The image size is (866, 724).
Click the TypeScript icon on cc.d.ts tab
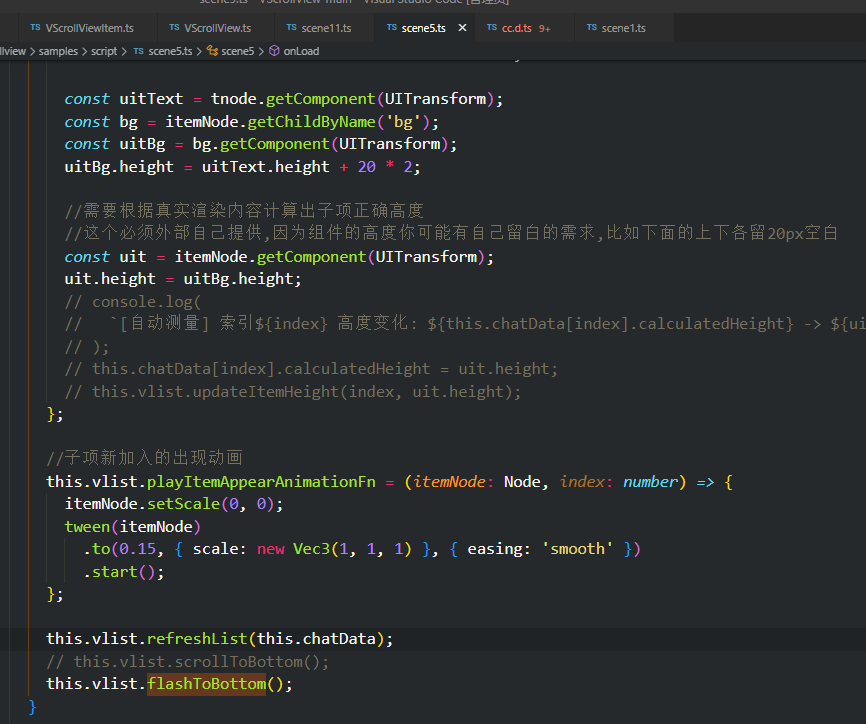point(492,28)
